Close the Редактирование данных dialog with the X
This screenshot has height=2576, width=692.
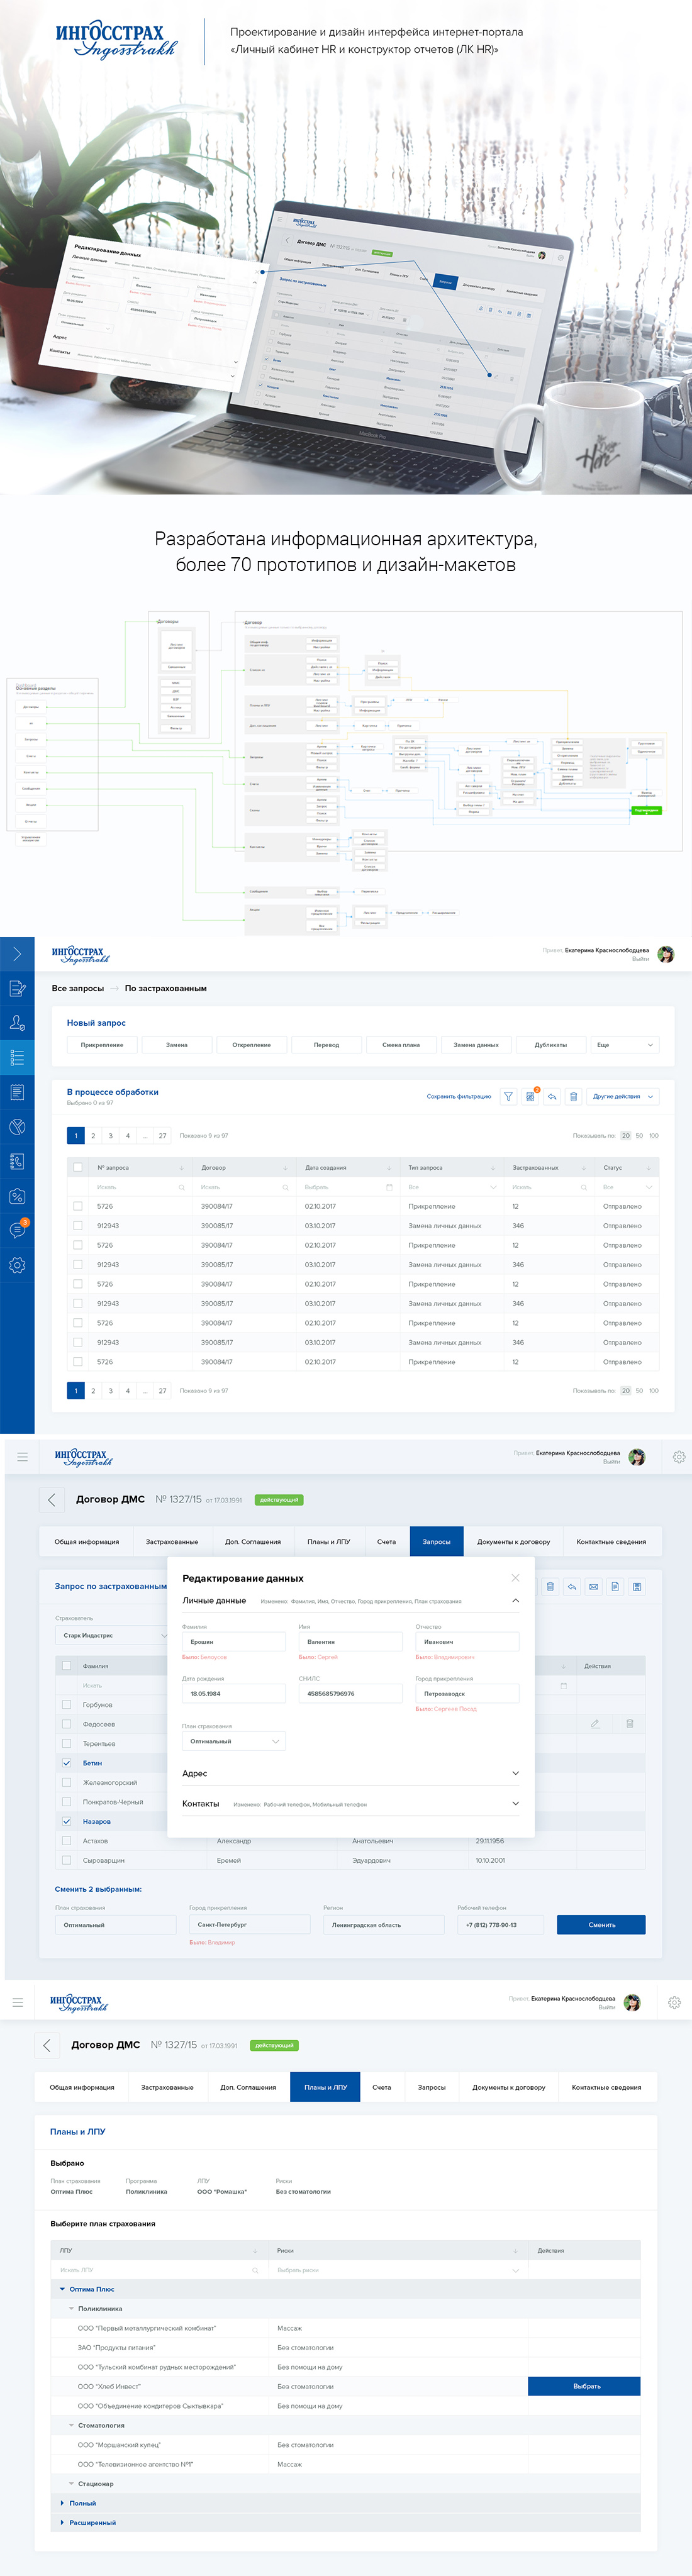(515, 1577)
